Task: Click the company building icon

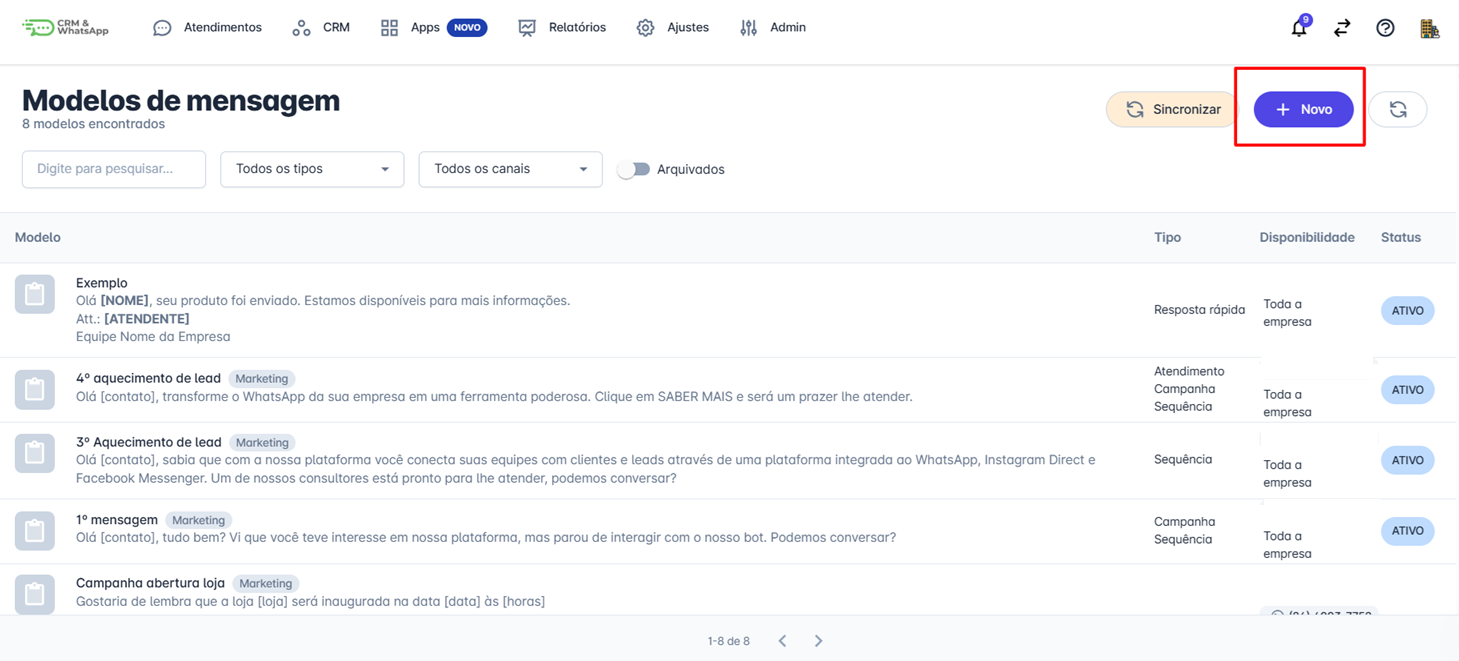Action: point(1429,28)
